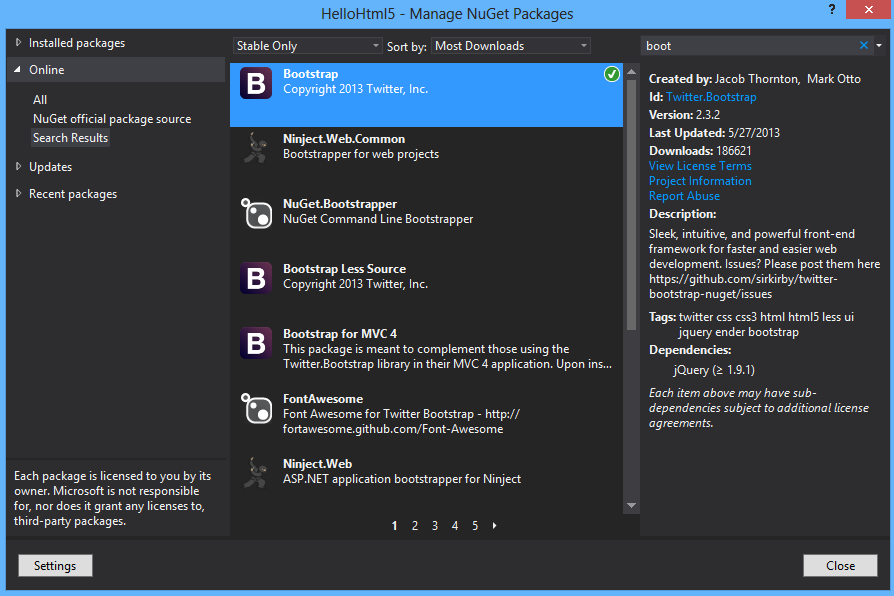Expand the Installed packages section
The height and width of the screenshot is (596, 894).
coord(18,43)
